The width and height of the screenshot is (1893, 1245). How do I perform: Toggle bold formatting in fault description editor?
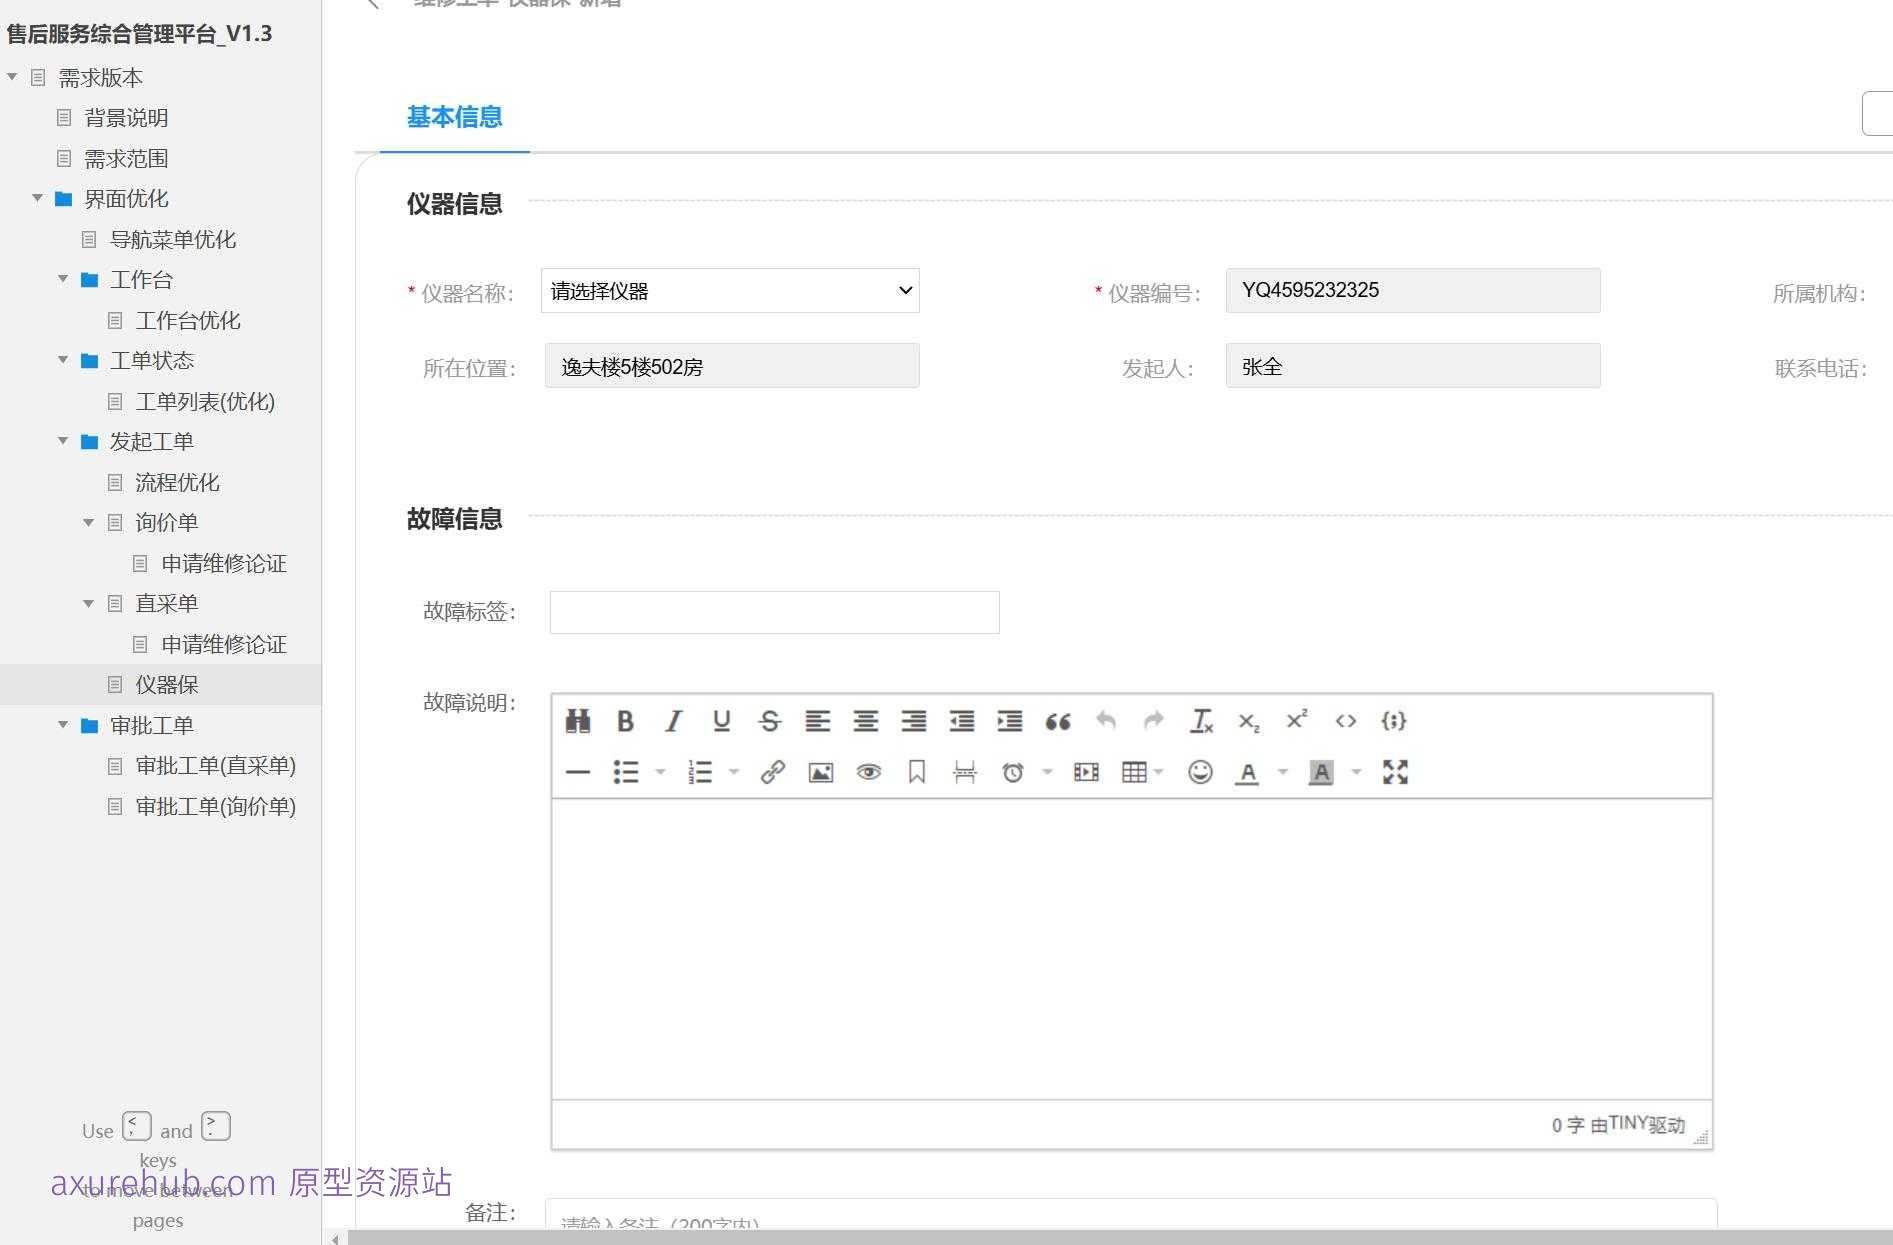point(626,721)
